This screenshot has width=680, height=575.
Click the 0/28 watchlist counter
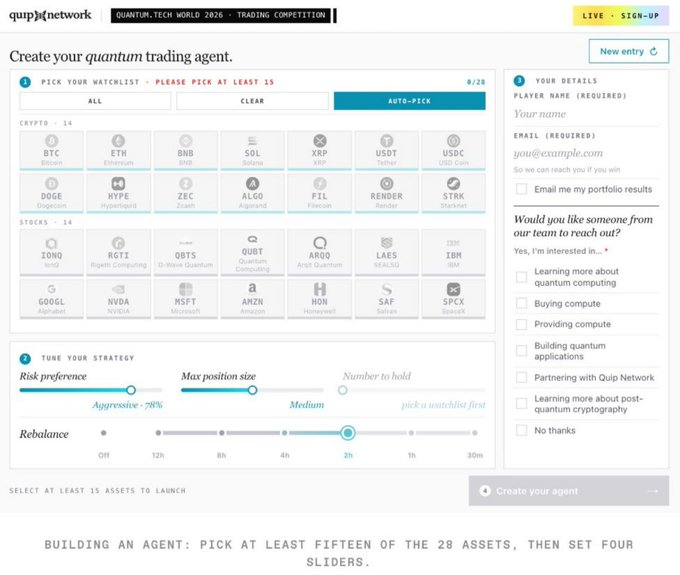click(x=476, y=82)
